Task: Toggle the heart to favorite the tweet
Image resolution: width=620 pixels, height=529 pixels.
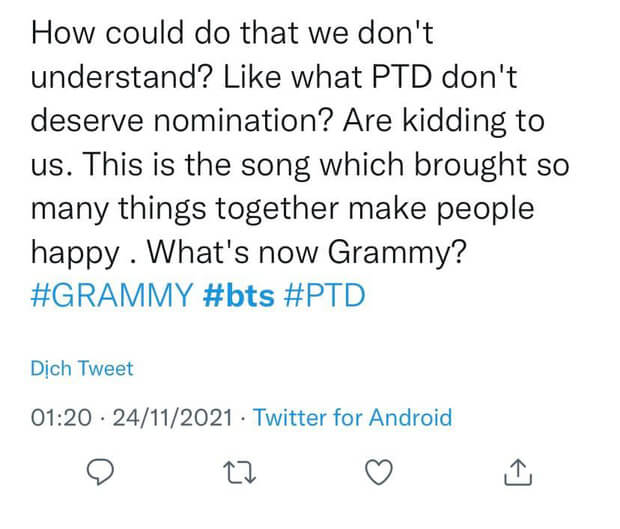Action: (379, 472)
